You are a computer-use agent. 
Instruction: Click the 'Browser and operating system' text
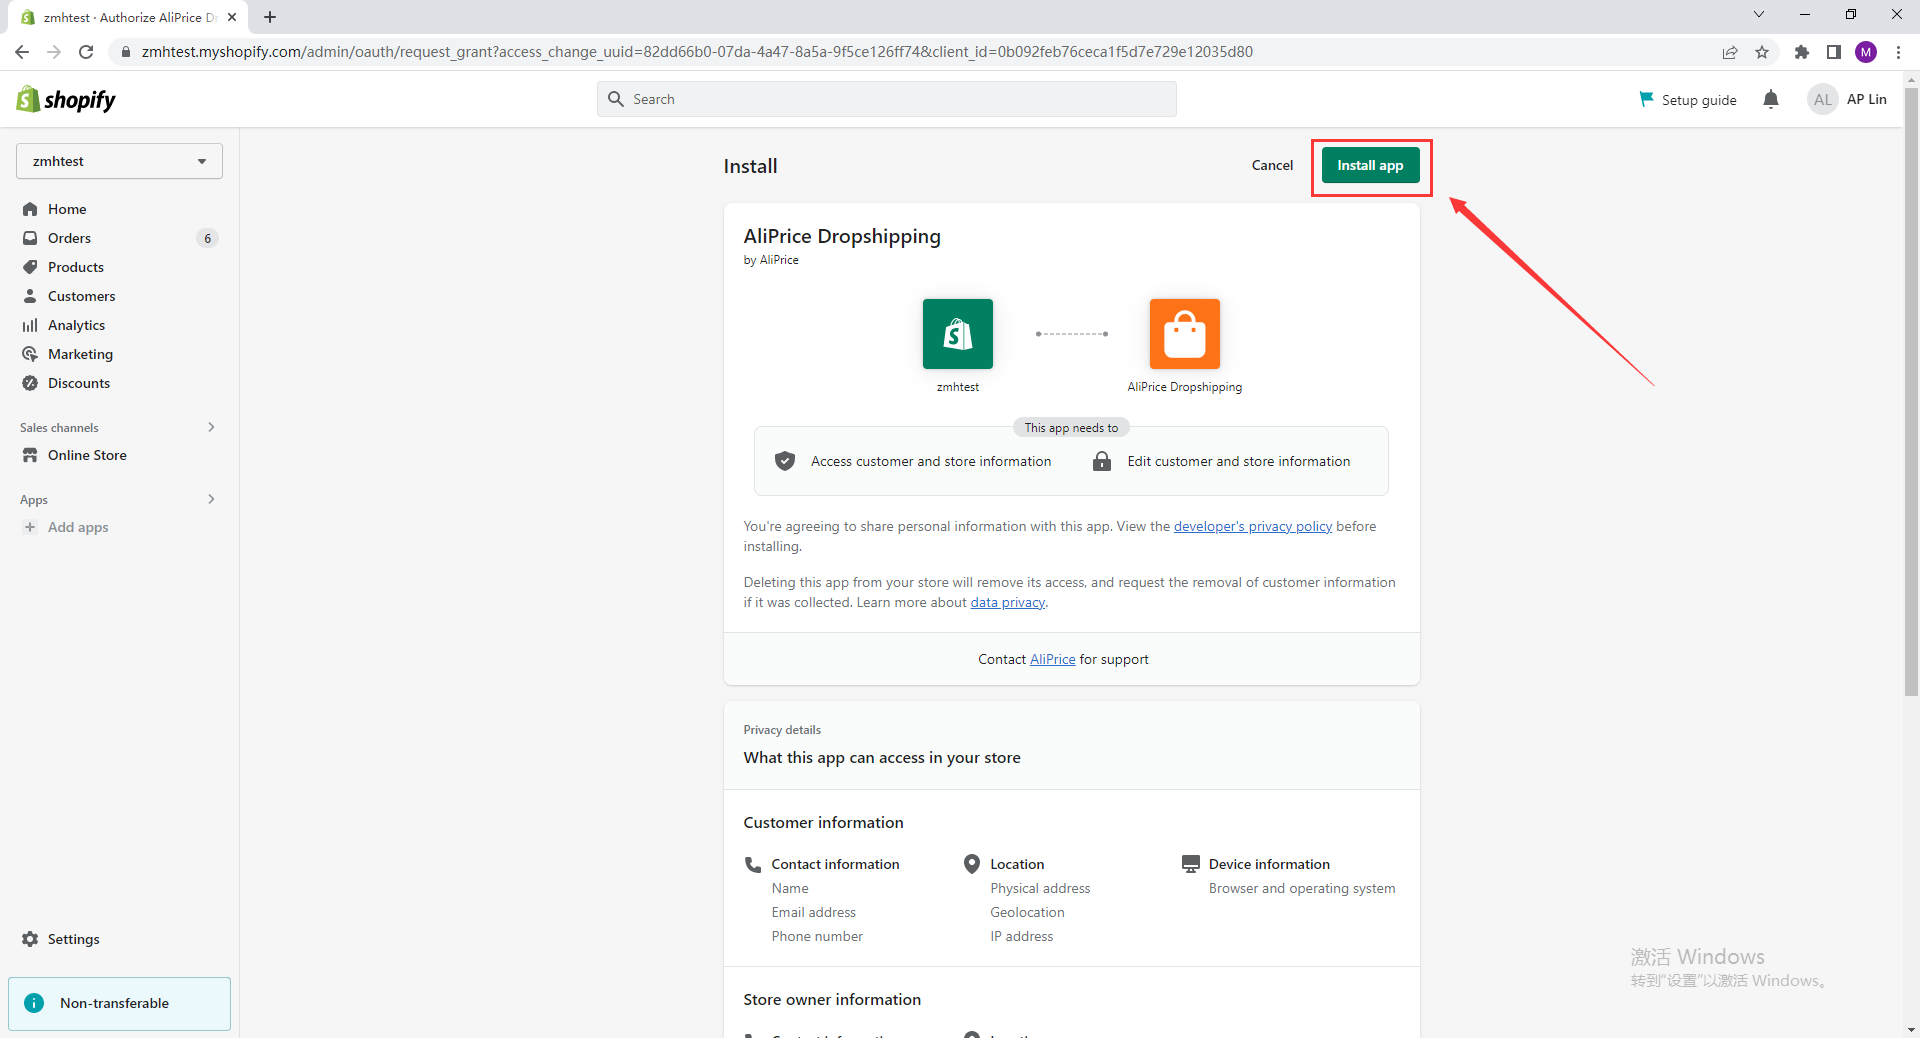click(1301, 888)
